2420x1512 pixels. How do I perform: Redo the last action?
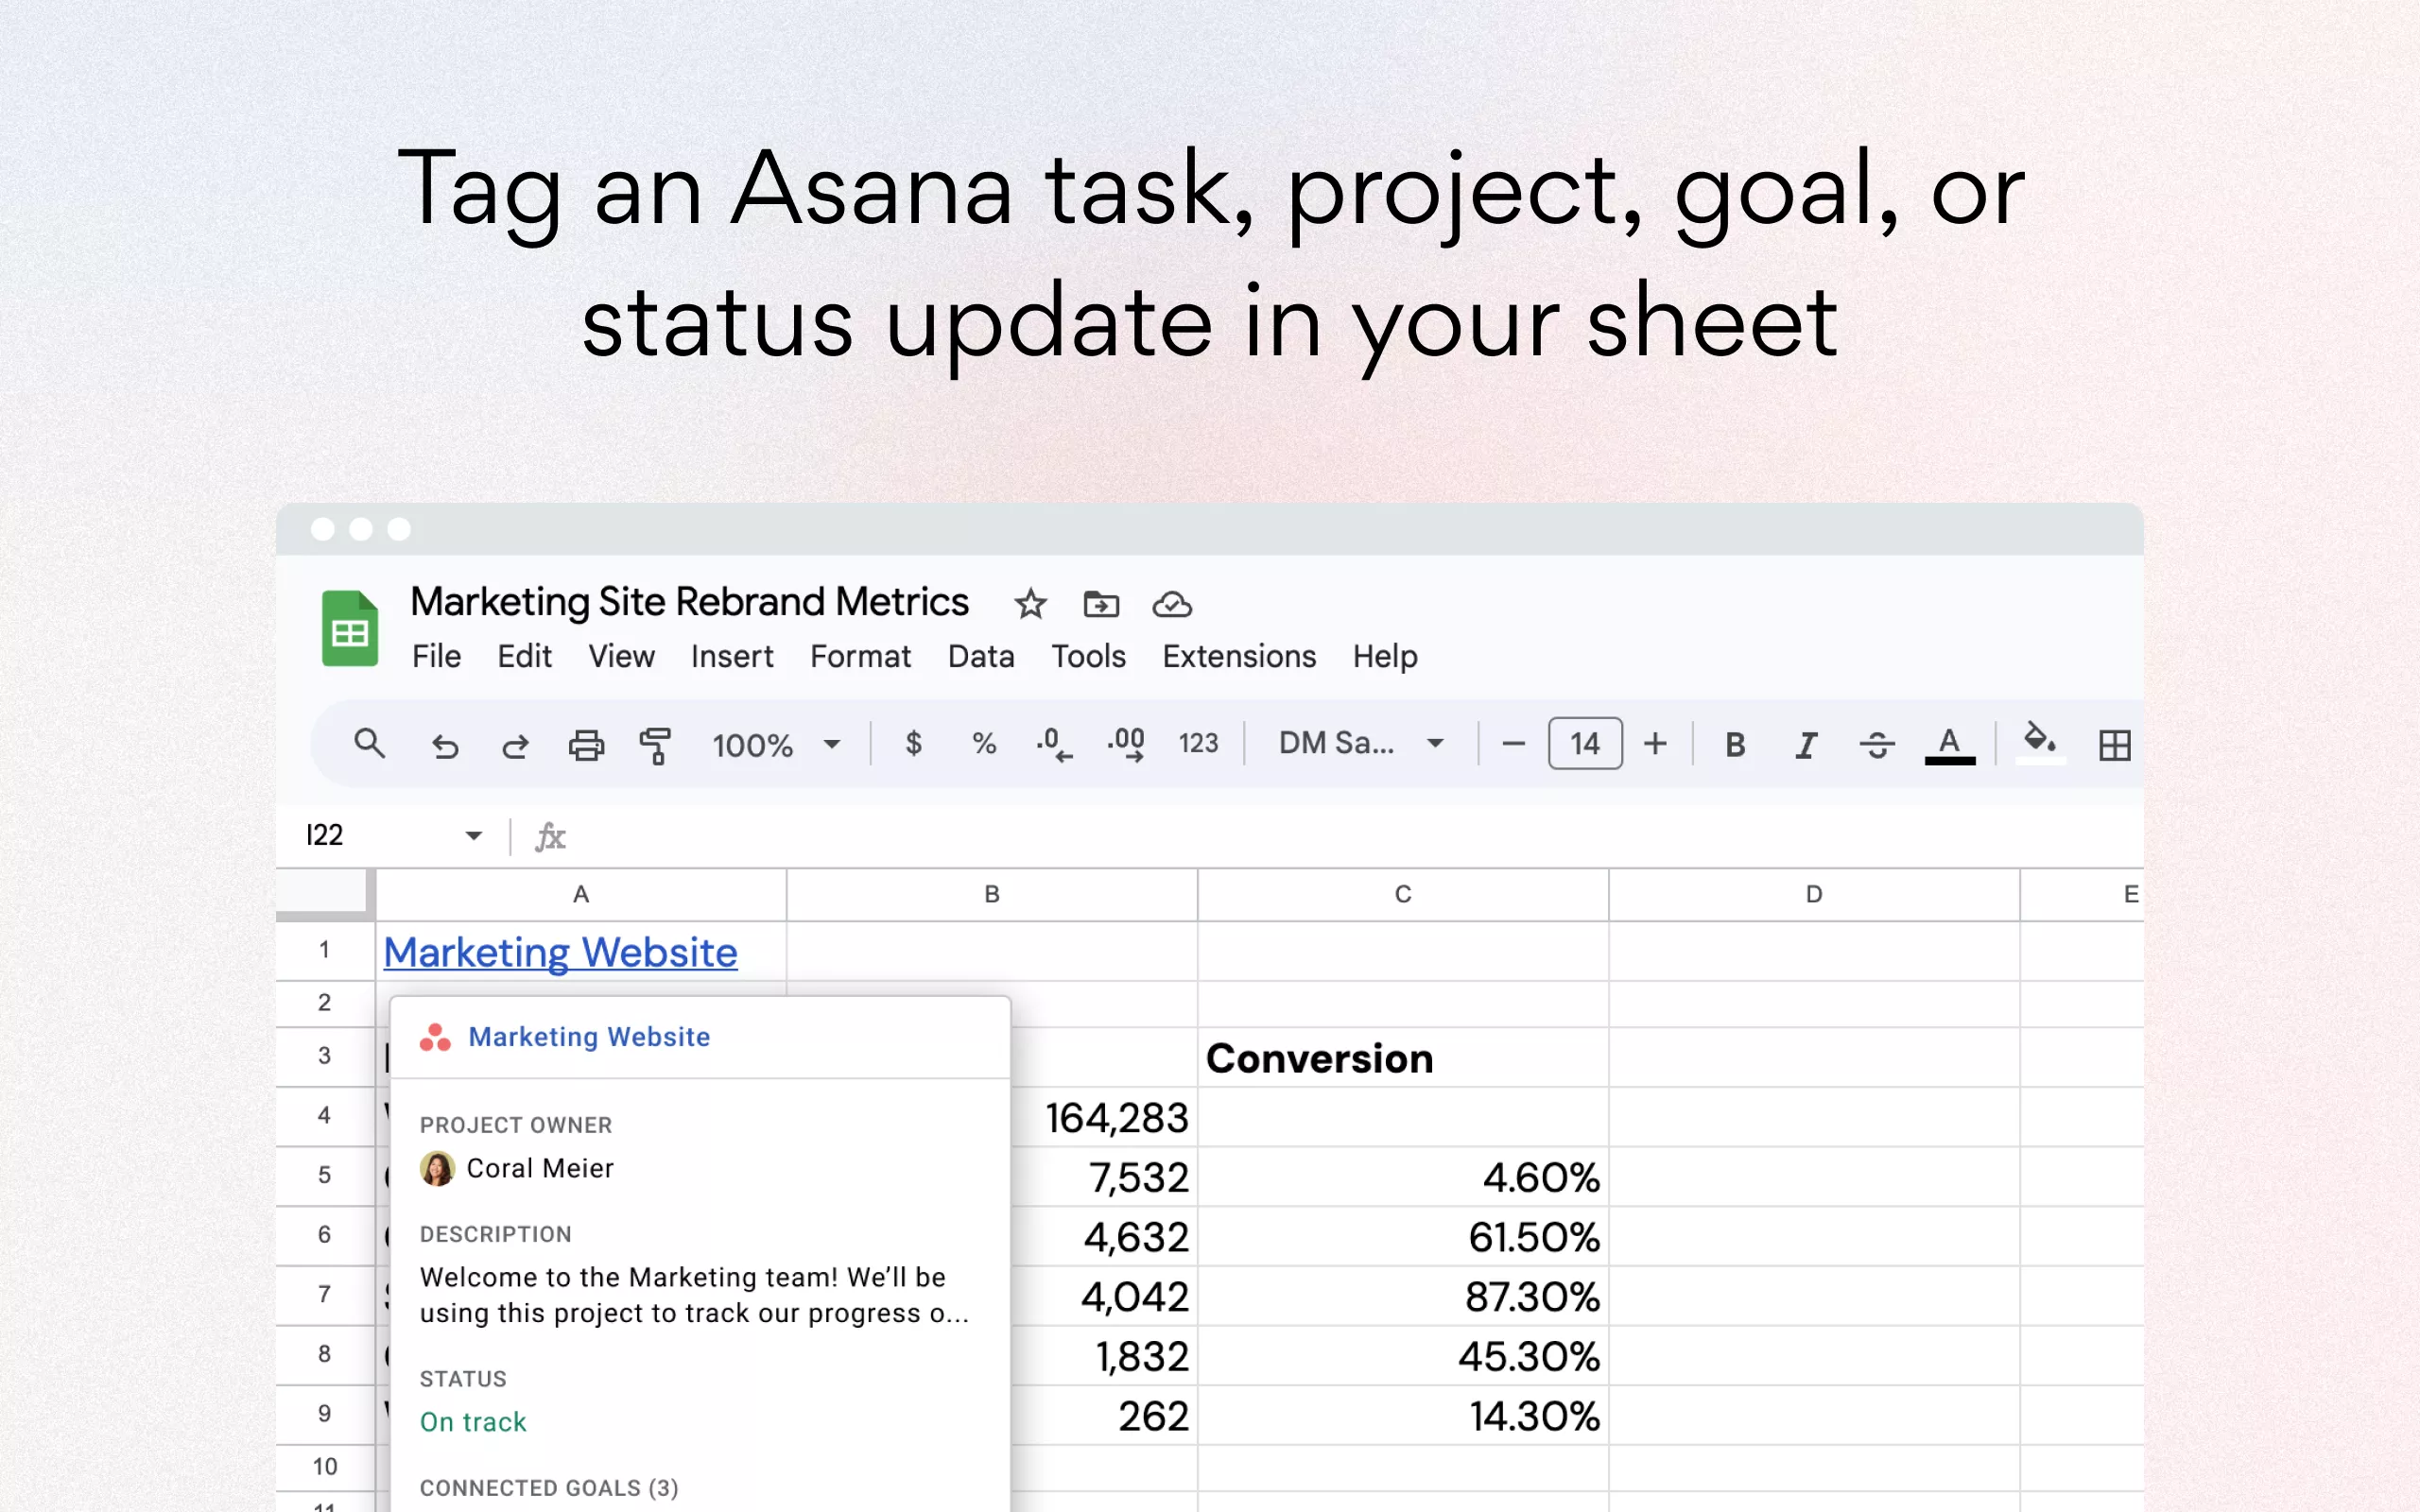point(515,745)
